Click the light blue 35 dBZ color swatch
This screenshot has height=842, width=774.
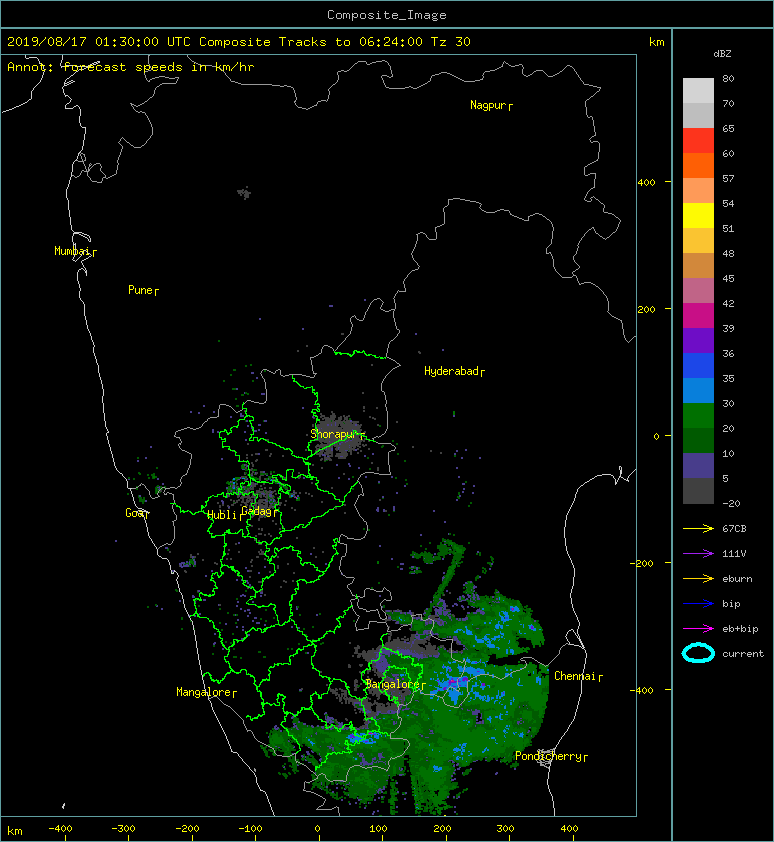(x=698, y=390)
